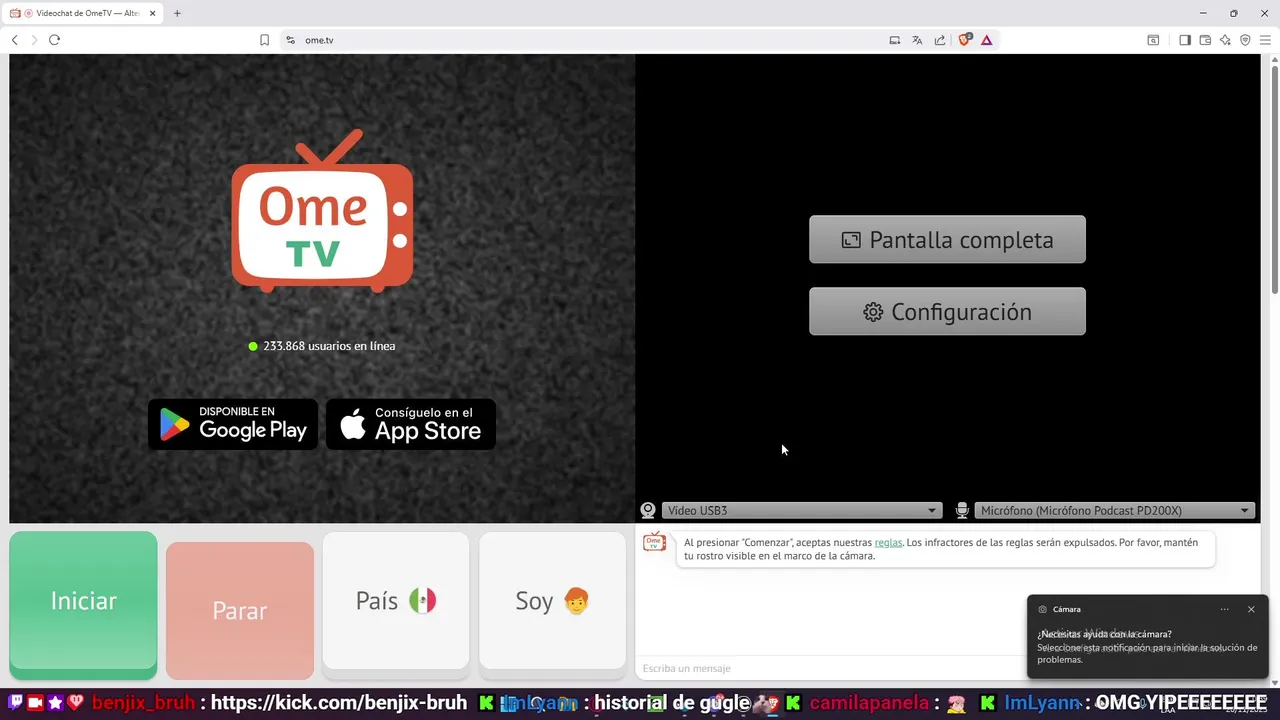
Task: Open the Brave Wallet icon
Action: (1205, 40)
